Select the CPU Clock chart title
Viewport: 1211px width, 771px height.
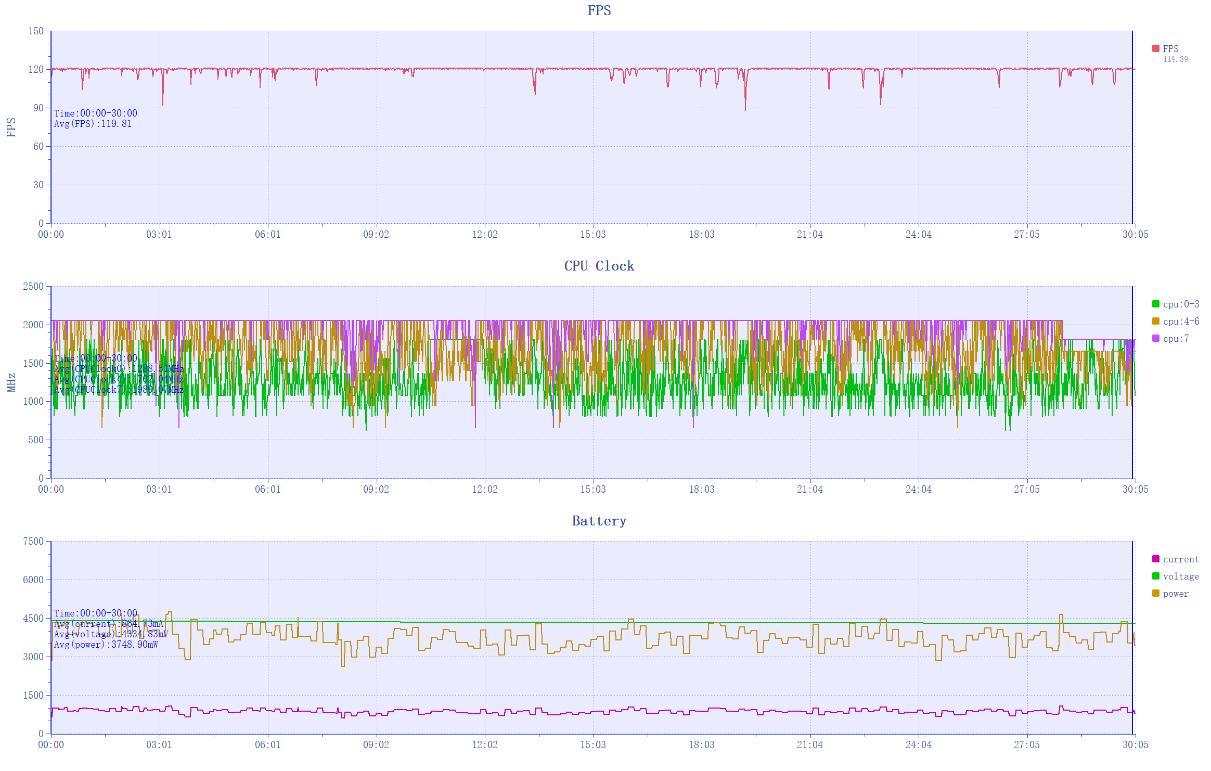pyautogui.click(x=599, y=266)
